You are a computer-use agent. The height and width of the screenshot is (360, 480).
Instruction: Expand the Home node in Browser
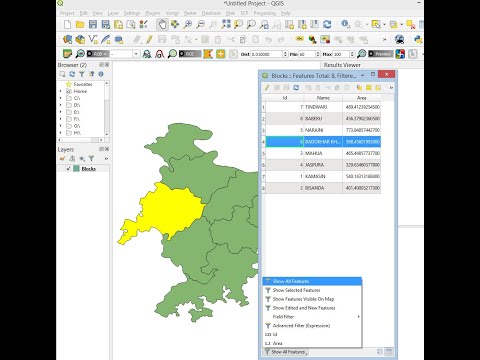click(61, 91)
